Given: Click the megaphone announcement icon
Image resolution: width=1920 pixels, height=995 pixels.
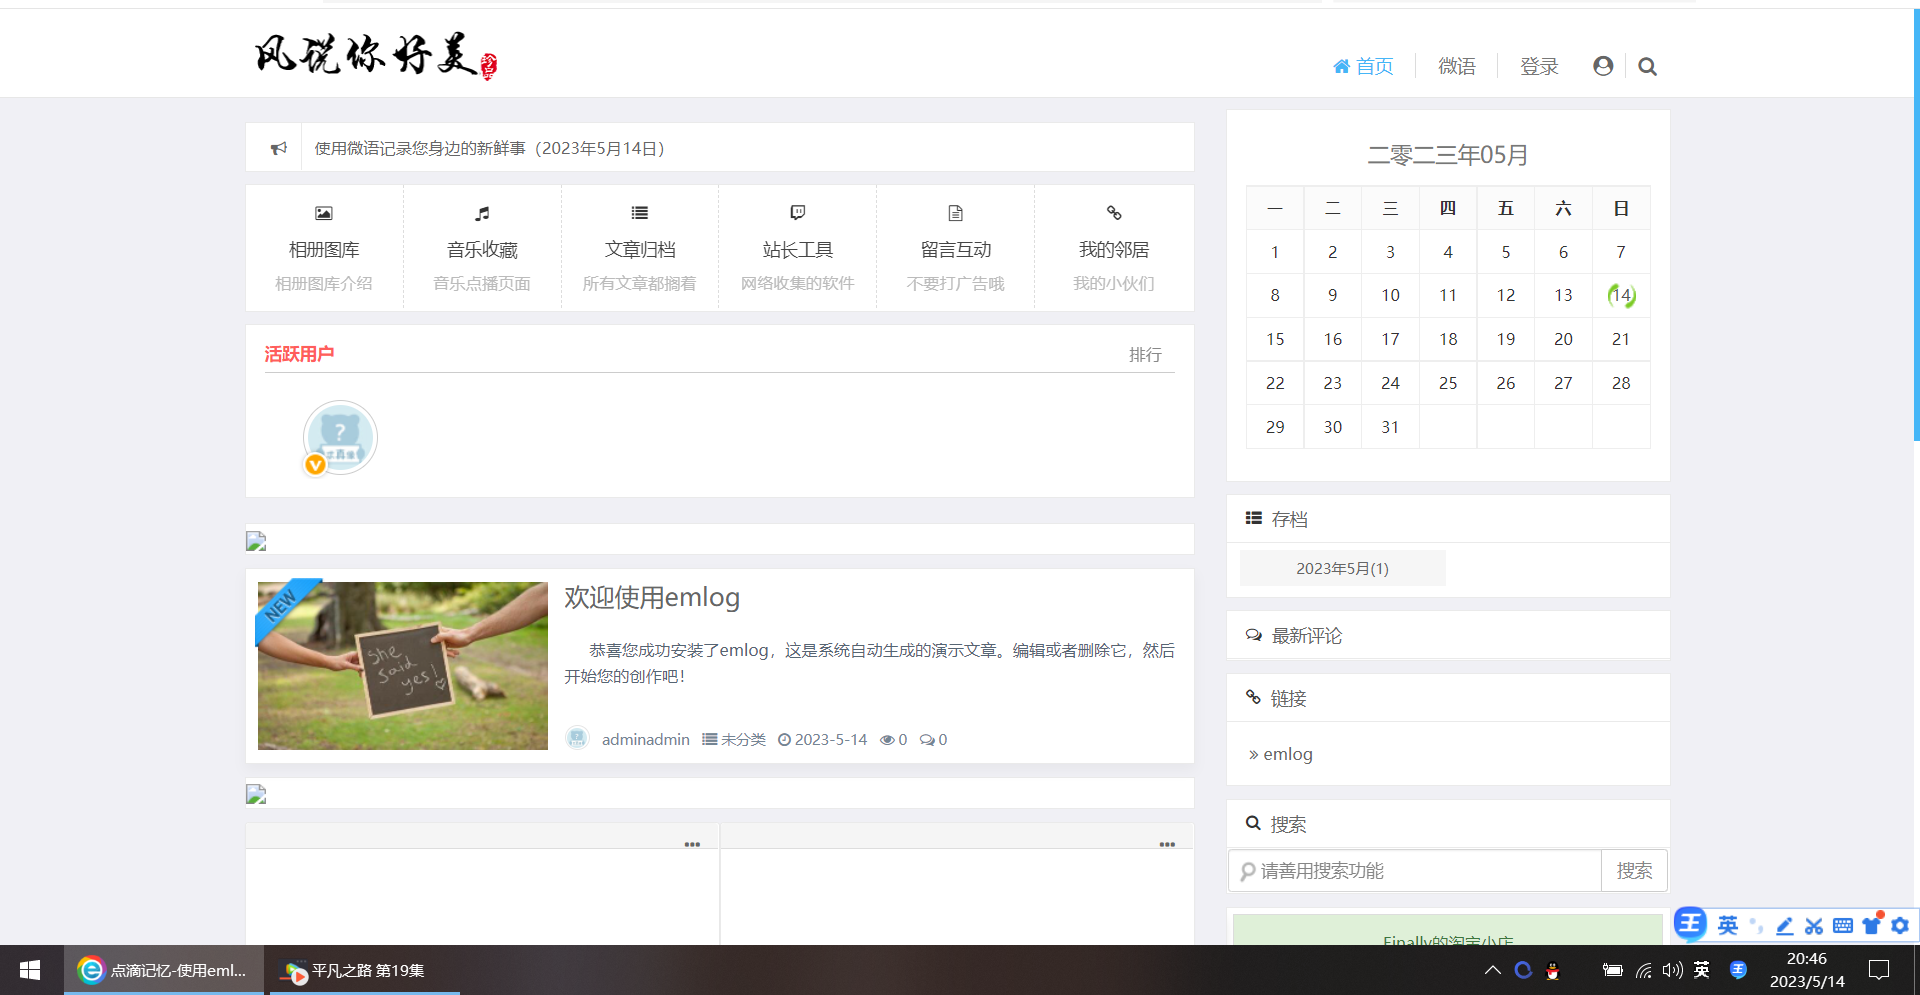Looking at the screenshot, I should click(279, 148).
